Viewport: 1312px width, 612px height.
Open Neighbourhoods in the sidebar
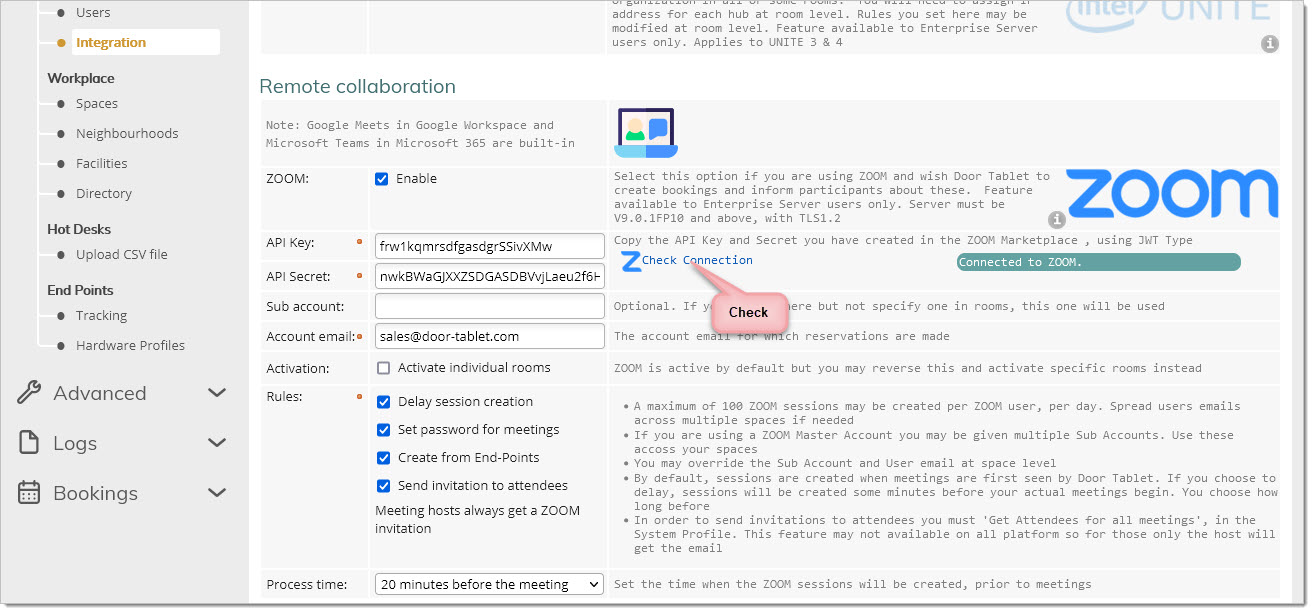point(127,134)
